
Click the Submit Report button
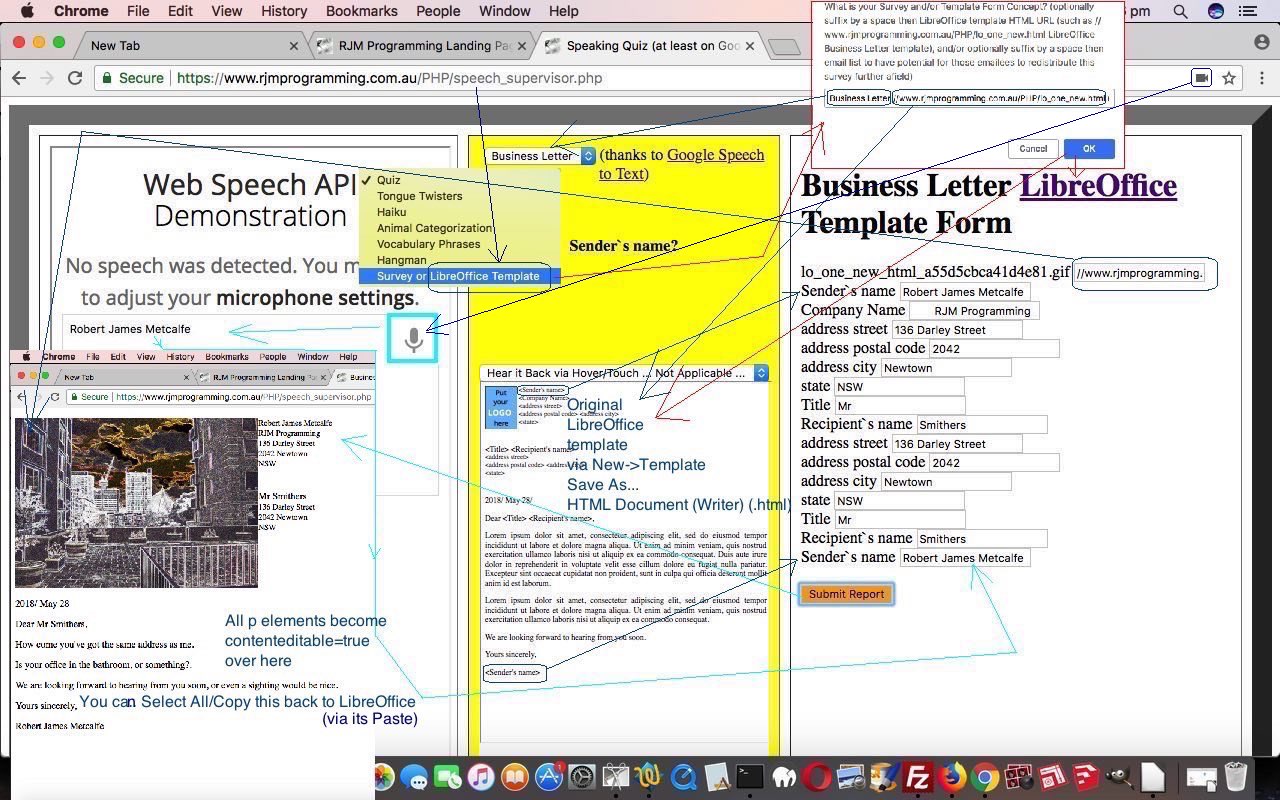tap(846, 594)
